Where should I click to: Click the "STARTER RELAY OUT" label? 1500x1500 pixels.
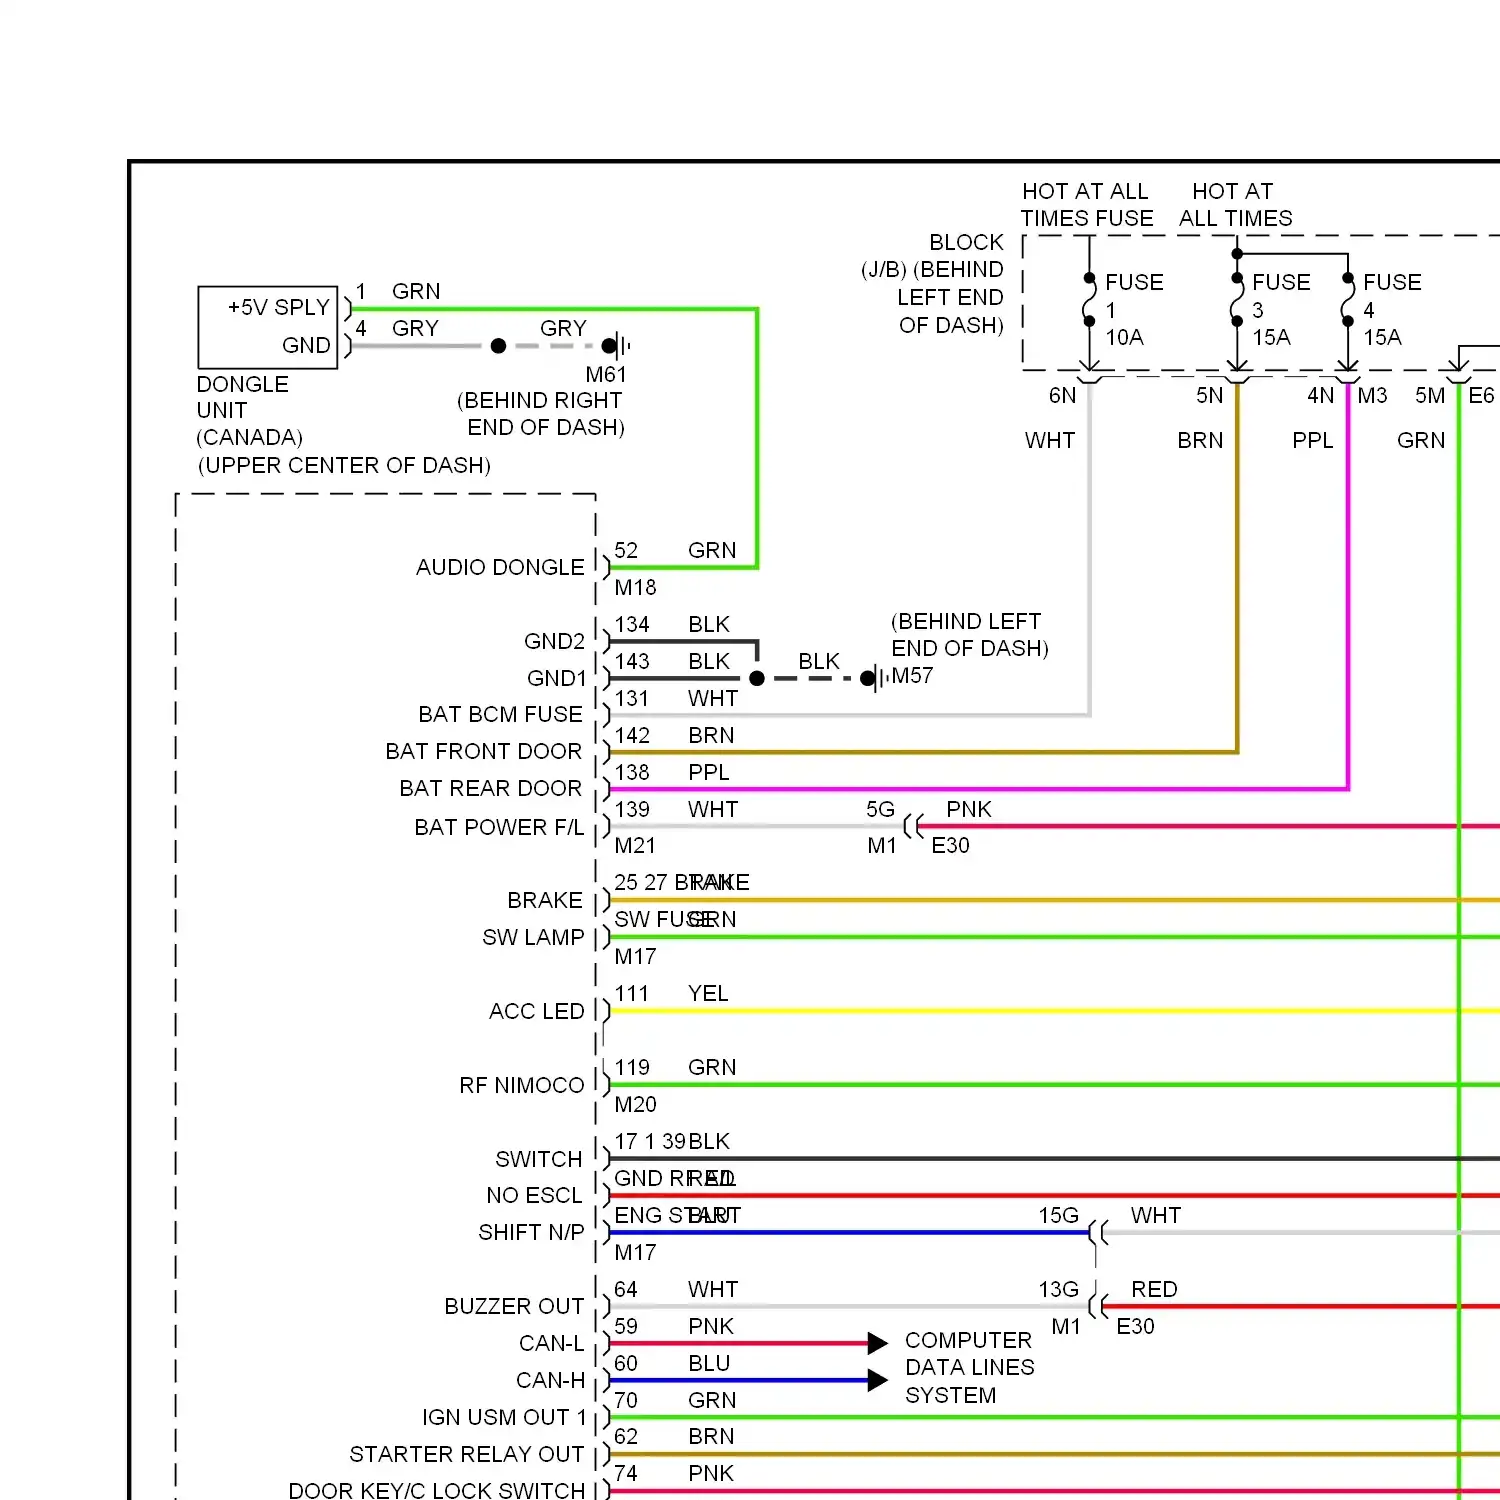tap(466, 1455)
